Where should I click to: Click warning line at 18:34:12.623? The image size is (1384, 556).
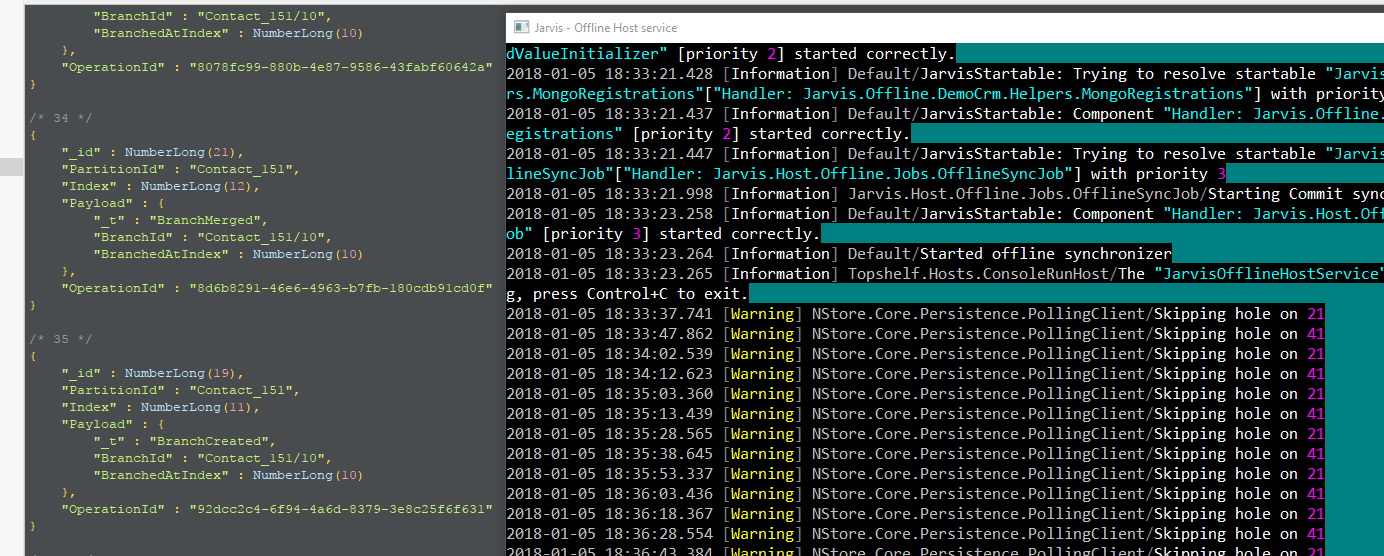click(x=915, y=374)
